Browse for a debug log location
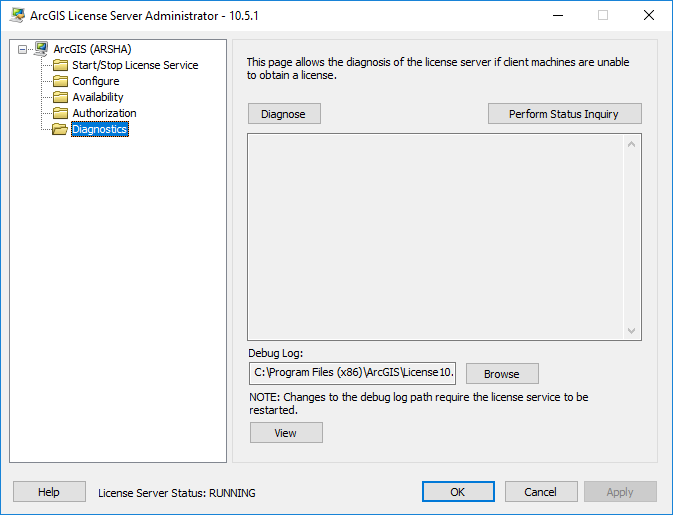673x515 pixels. [502, 374]
